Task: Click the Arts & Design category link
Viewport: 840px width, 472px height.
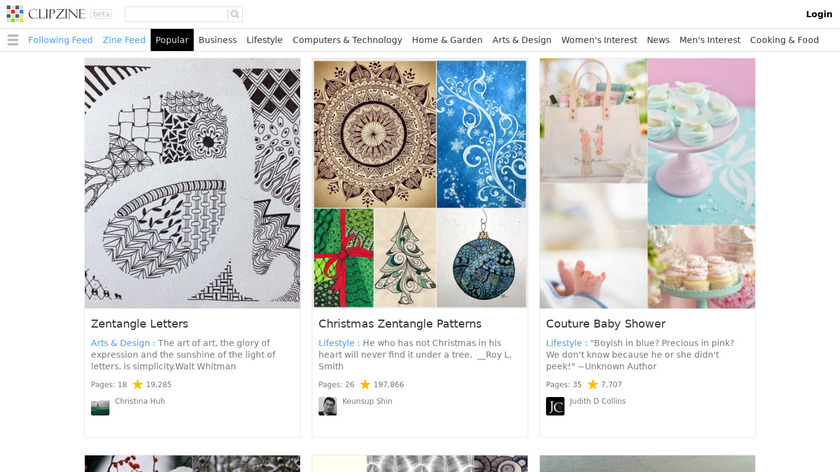Action: pyautogui.click(x=120, y=343)
